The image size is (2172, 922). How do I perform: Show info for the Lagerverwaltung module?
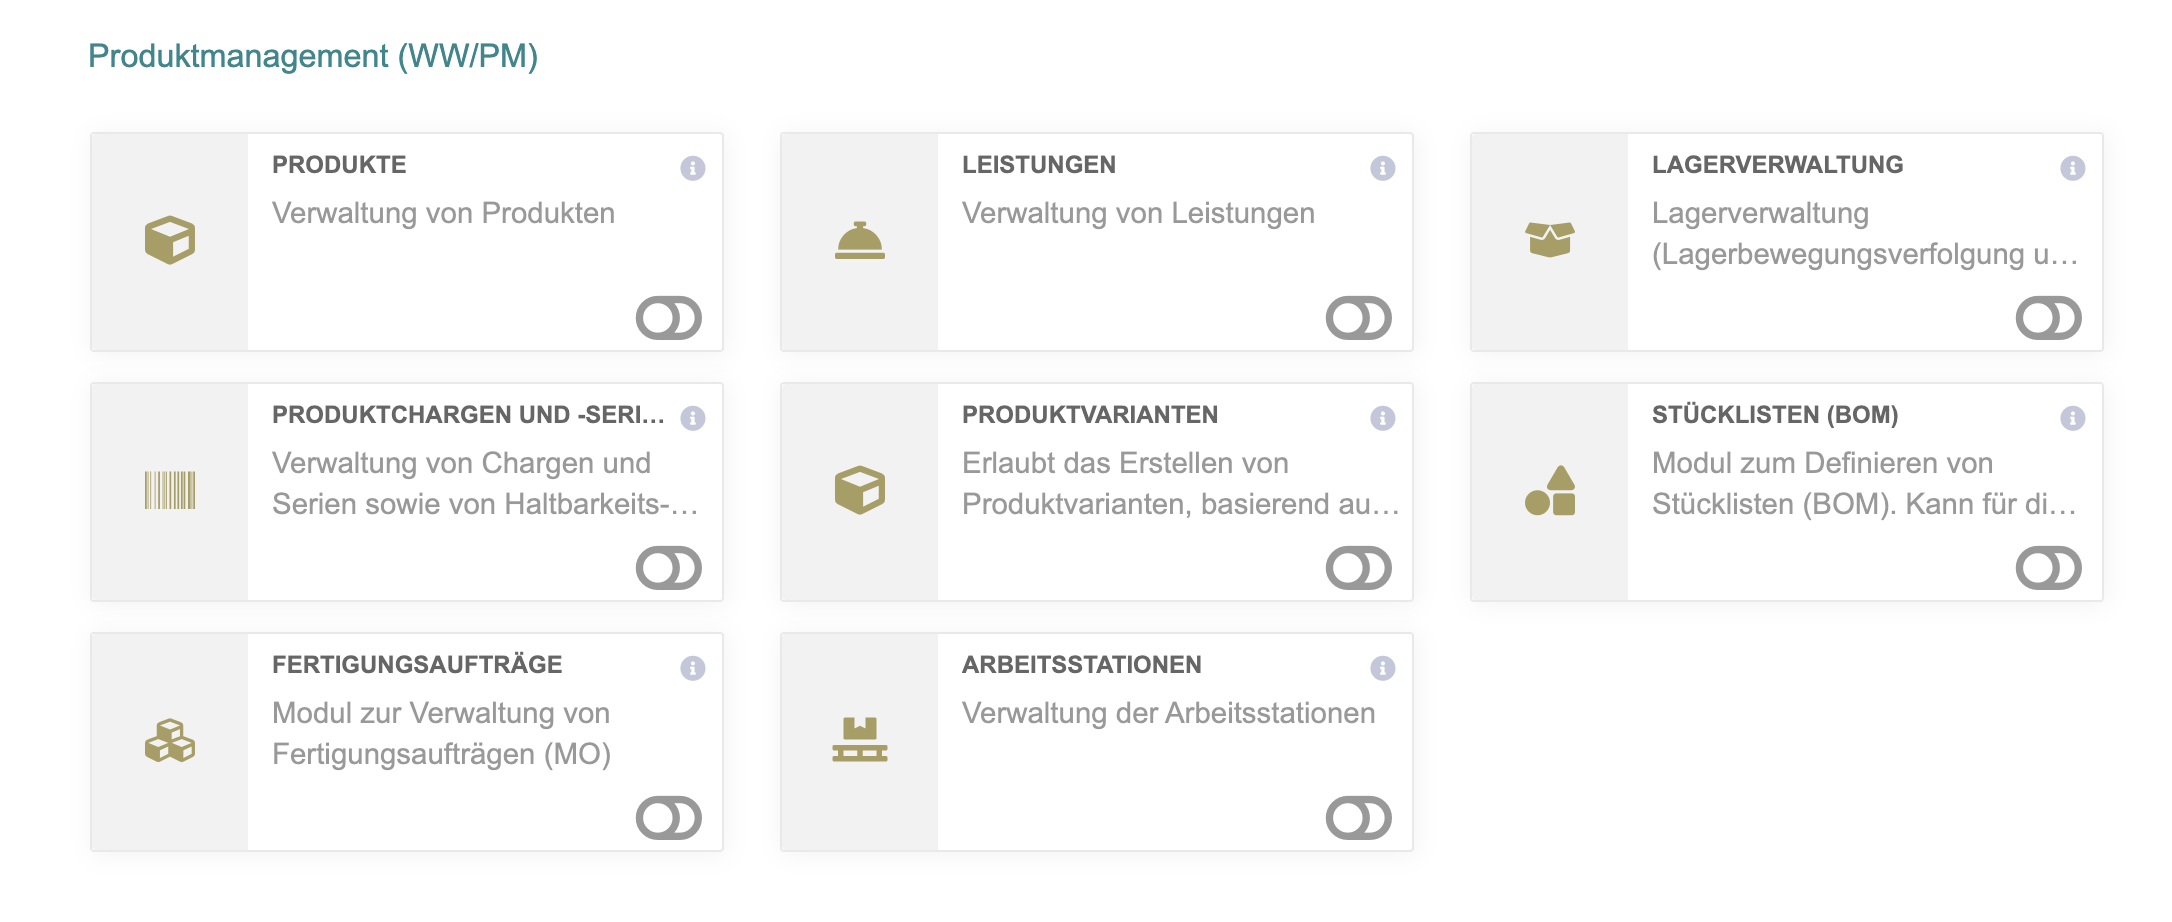2073,168
